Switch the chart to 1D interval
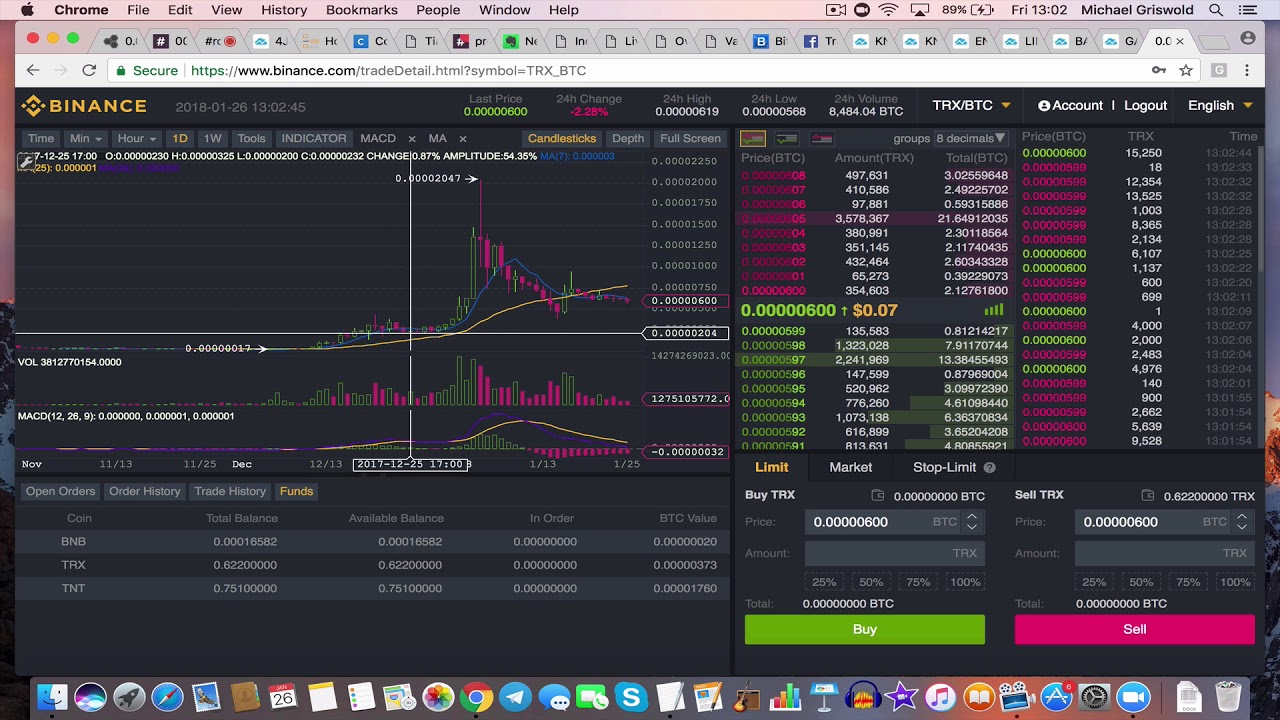This screenshot has height=720, width=1280. tap(180, 139)
